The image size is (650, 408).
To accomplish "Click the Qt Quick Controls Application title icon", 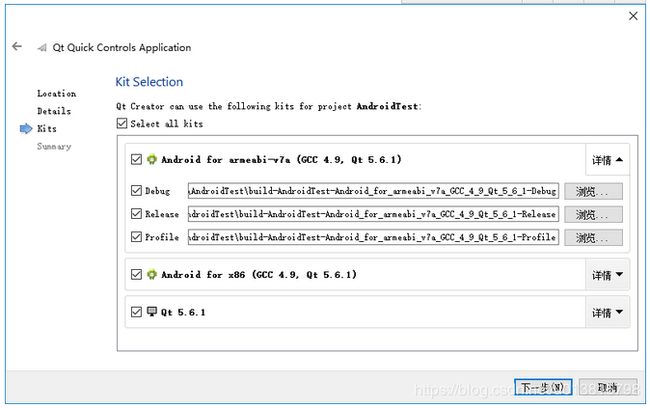I will point(42,48).
